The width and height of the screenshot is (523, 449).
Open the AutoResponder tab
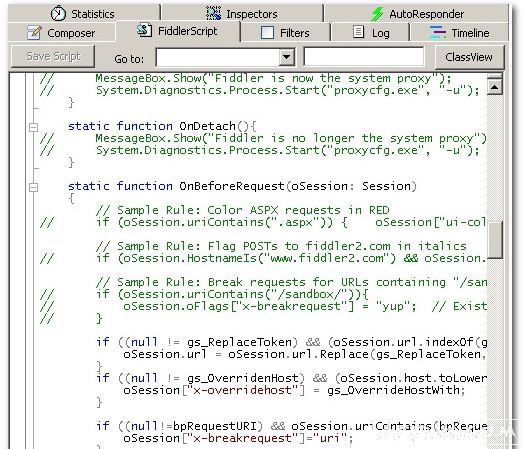(417, 14)
